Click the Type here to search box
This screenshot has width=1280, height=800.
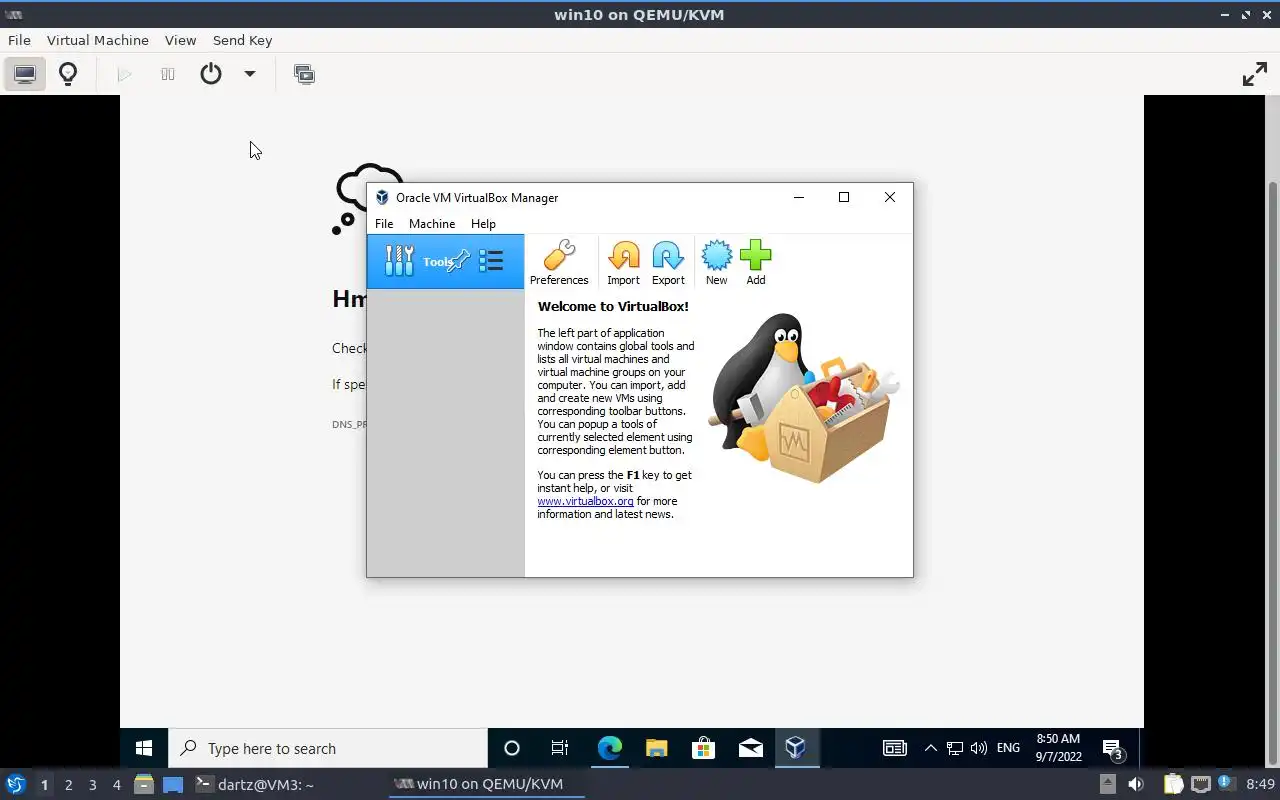coord(328,748)
